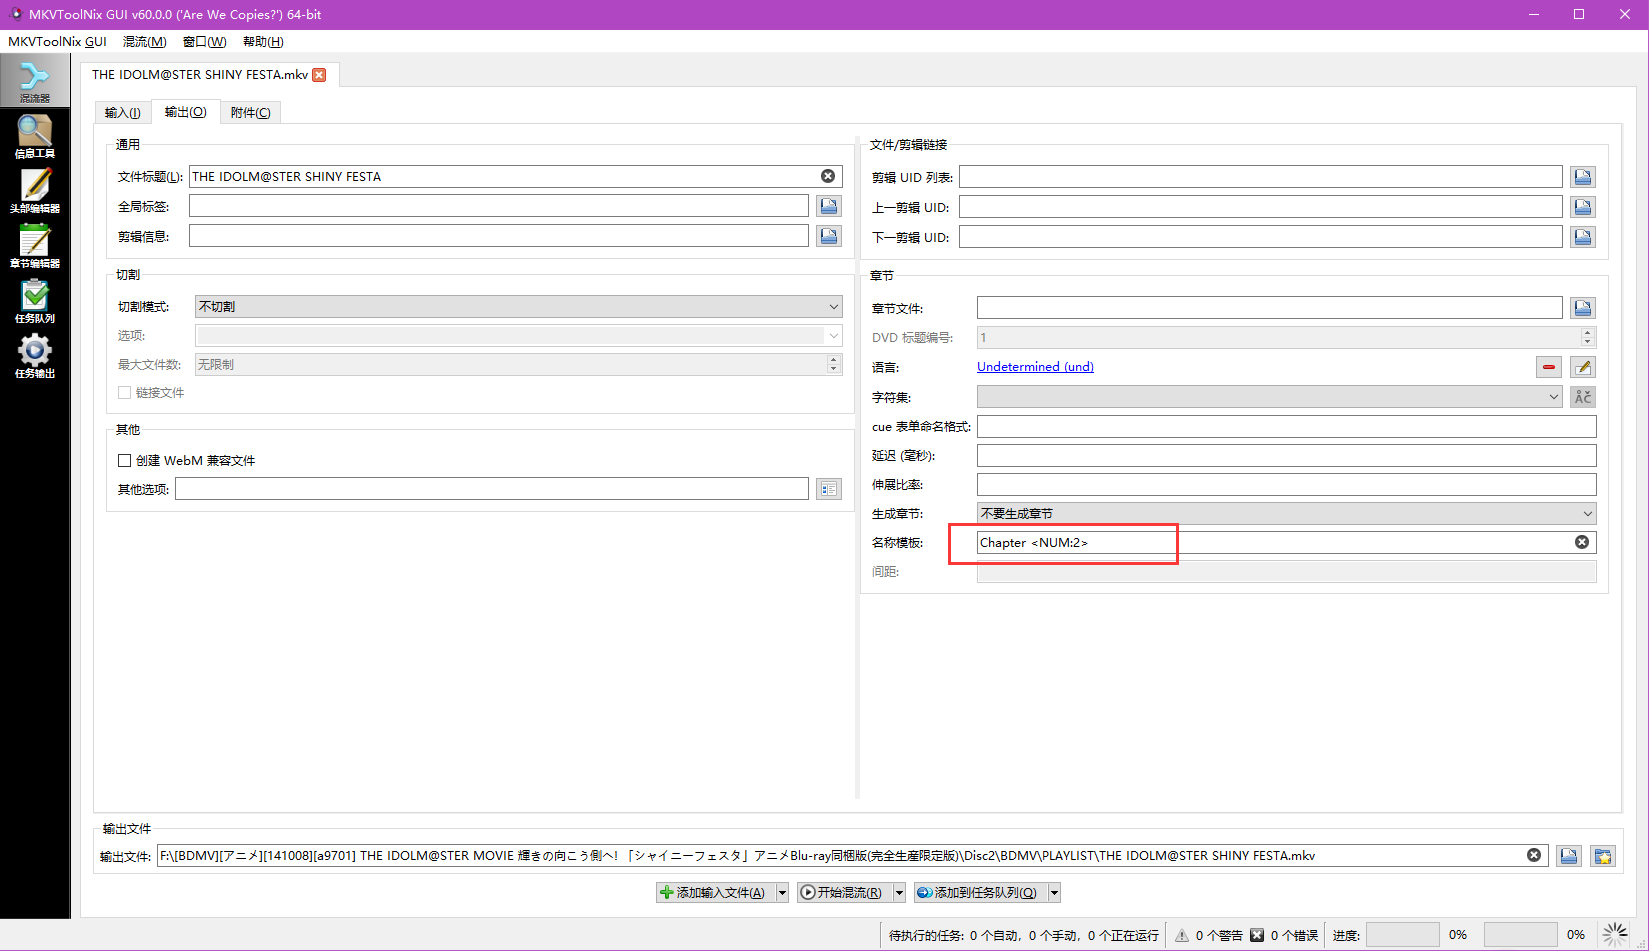Browse button for next segment UID (下一剪辑 UID)
Screen dimensions: 1649x951
[1583, 237]
